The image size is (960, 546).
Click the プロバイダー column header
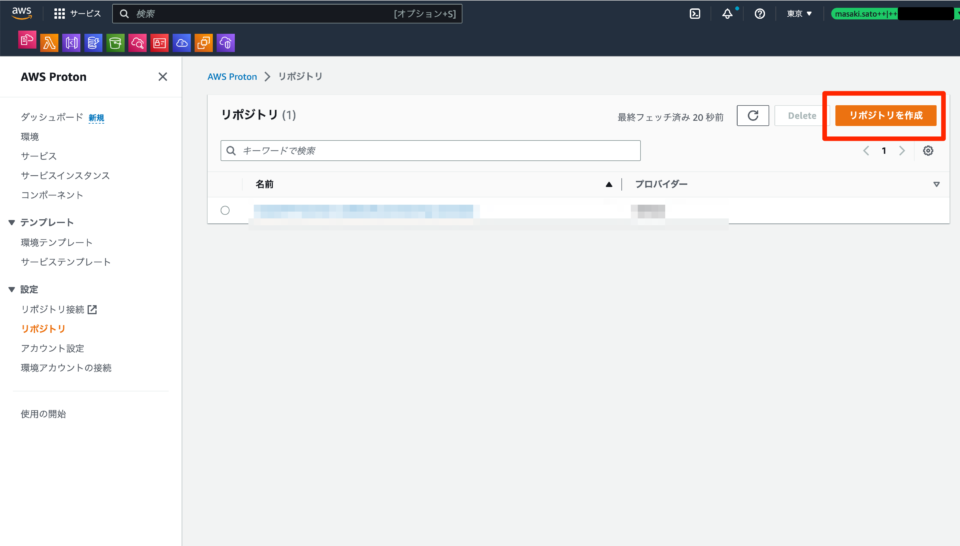pyautogui.click(x=661, y=184)
